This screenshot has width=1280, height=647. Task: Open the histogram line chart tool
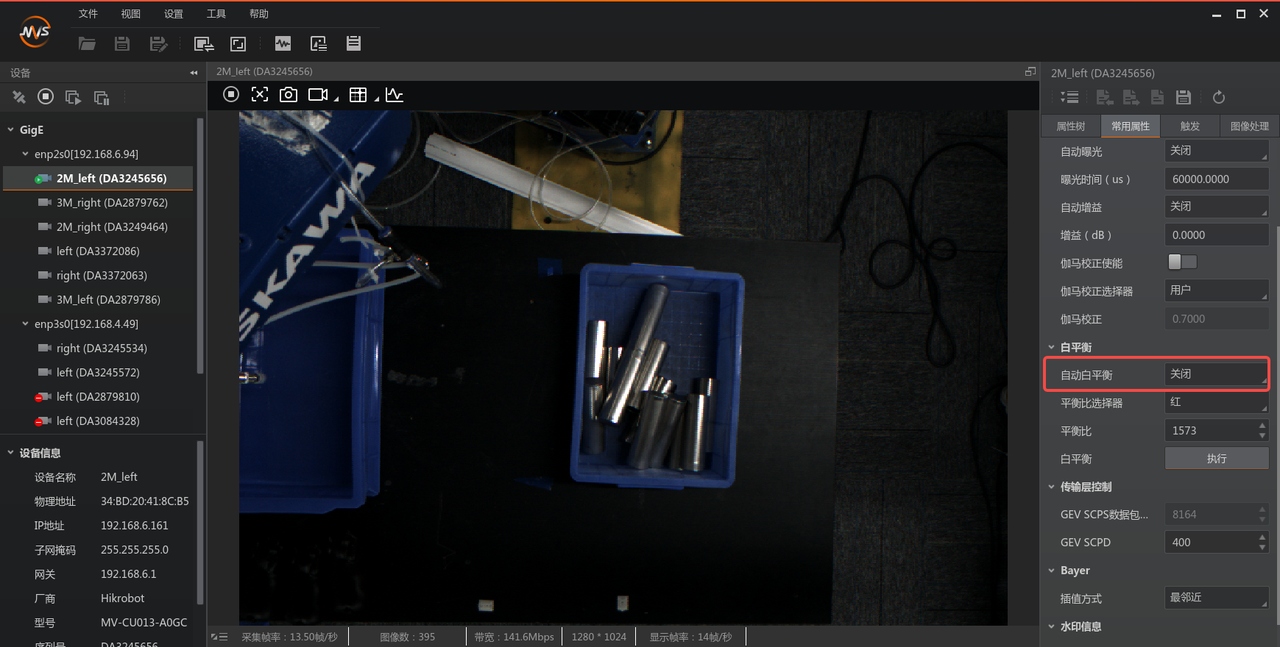point(394,94)
